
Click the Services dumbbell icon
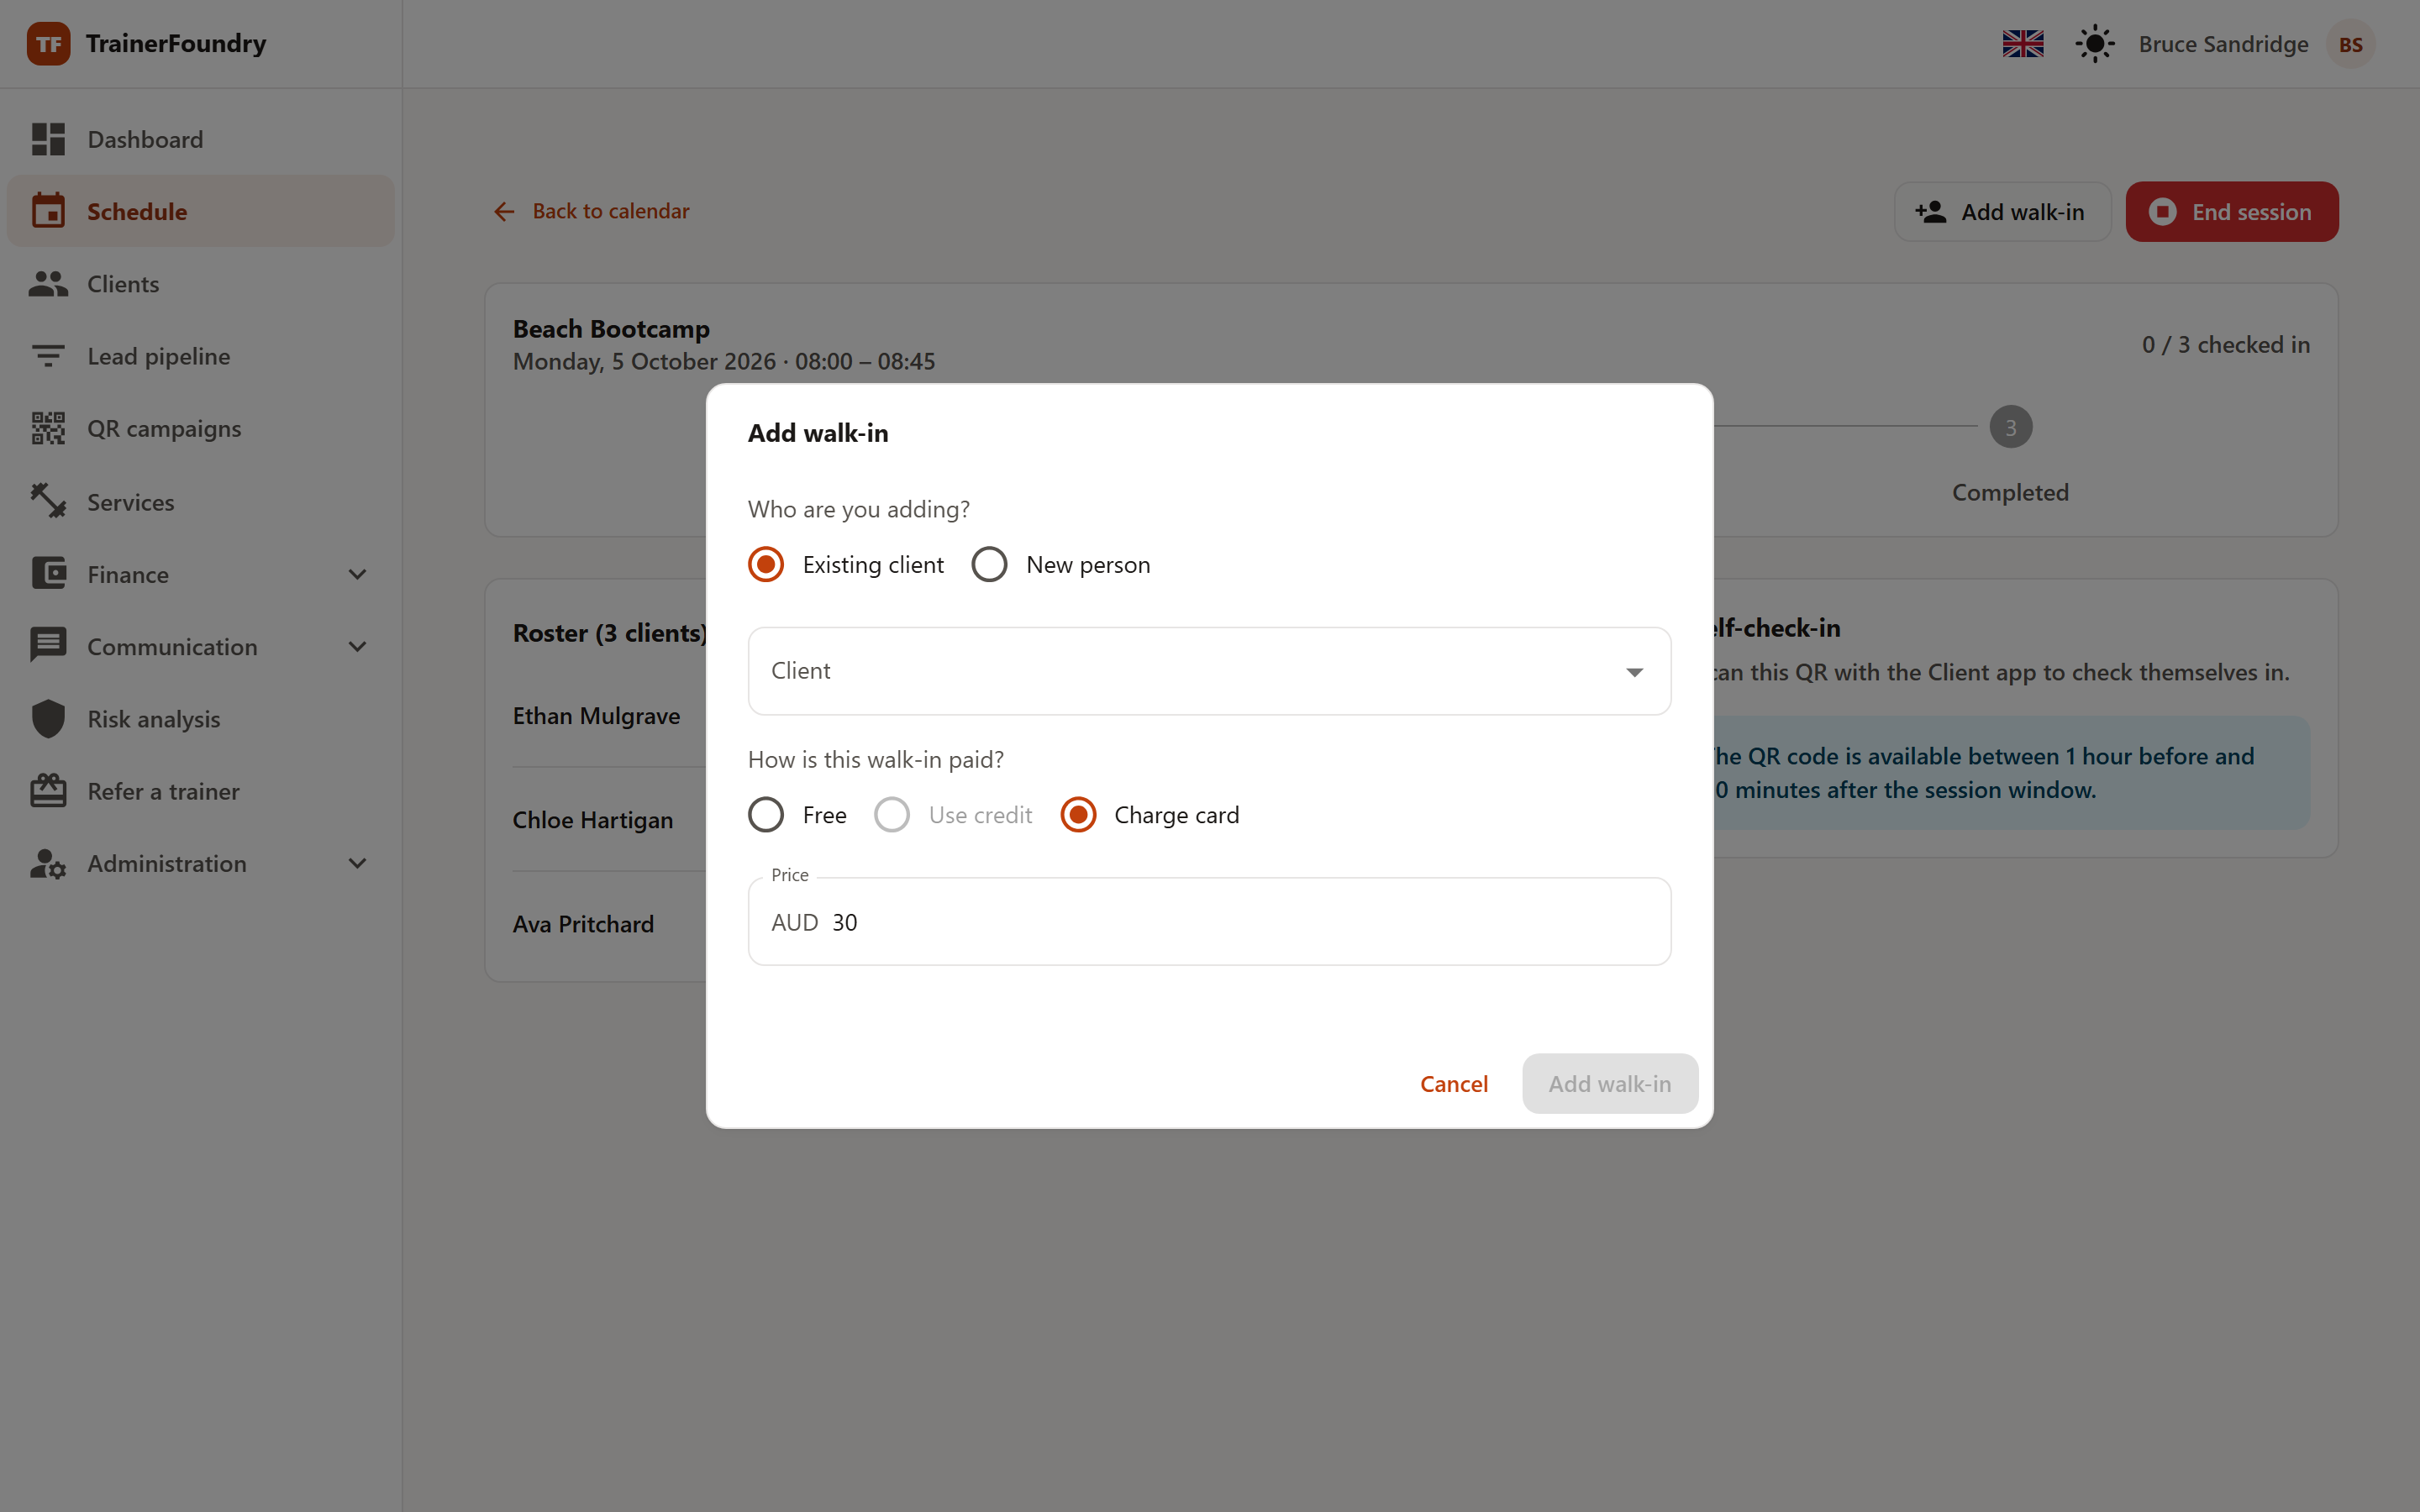pos(48,501)
